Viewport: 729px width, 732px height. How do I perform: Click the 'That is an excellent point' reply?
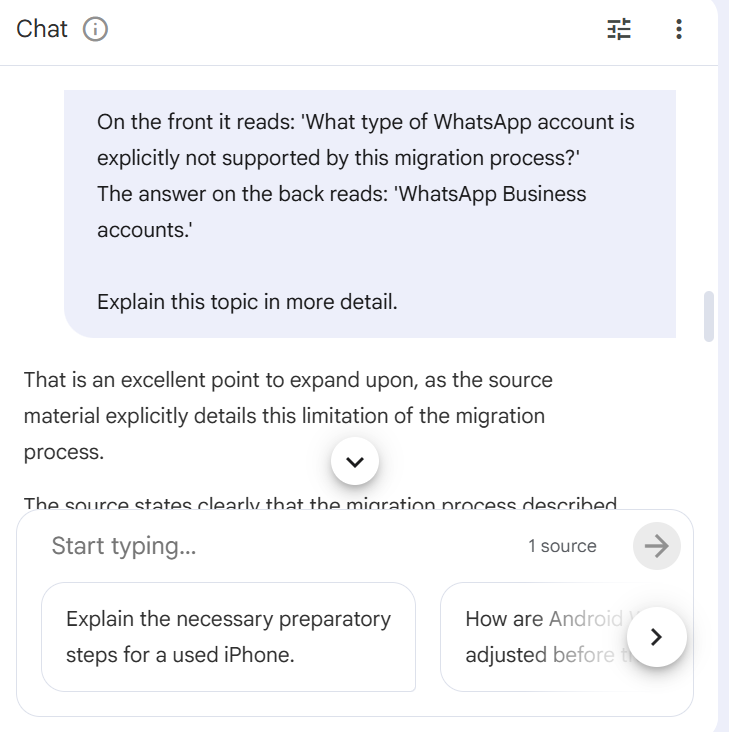288,380
